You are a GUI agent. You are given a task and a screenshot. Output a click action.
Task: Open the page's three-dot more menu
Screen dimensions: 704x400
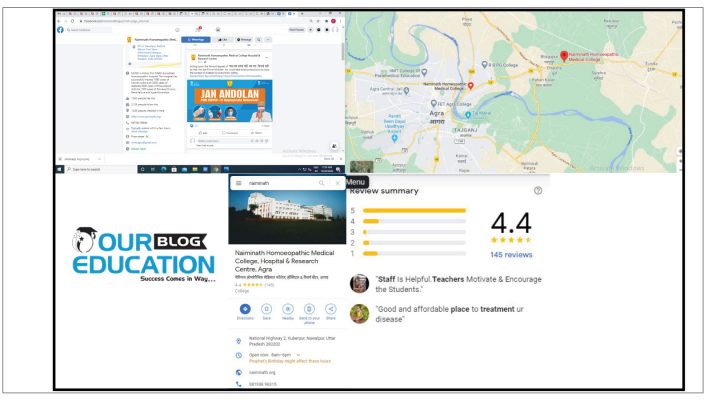pos(268,40)
